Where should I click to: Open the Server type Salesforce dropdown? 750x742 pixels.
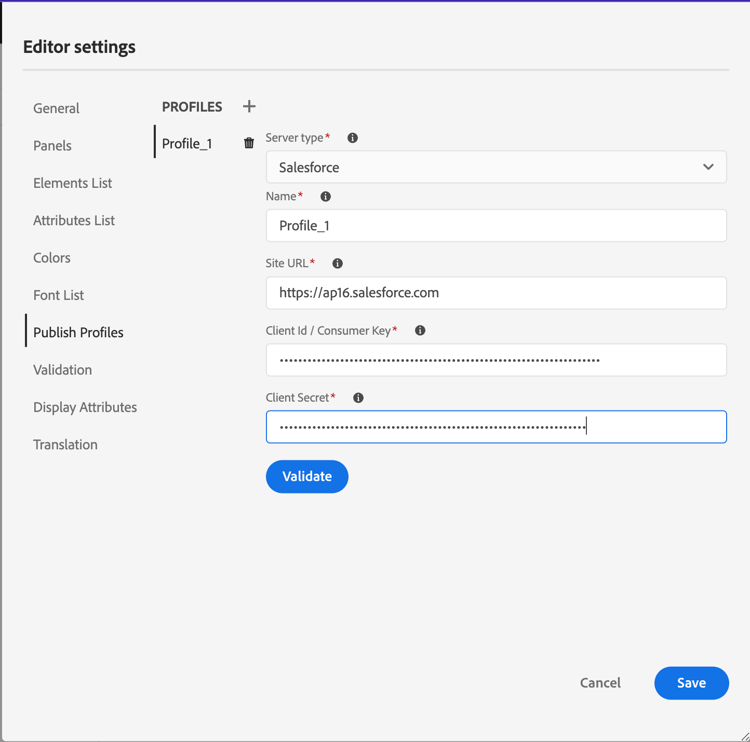pos(496,167)
